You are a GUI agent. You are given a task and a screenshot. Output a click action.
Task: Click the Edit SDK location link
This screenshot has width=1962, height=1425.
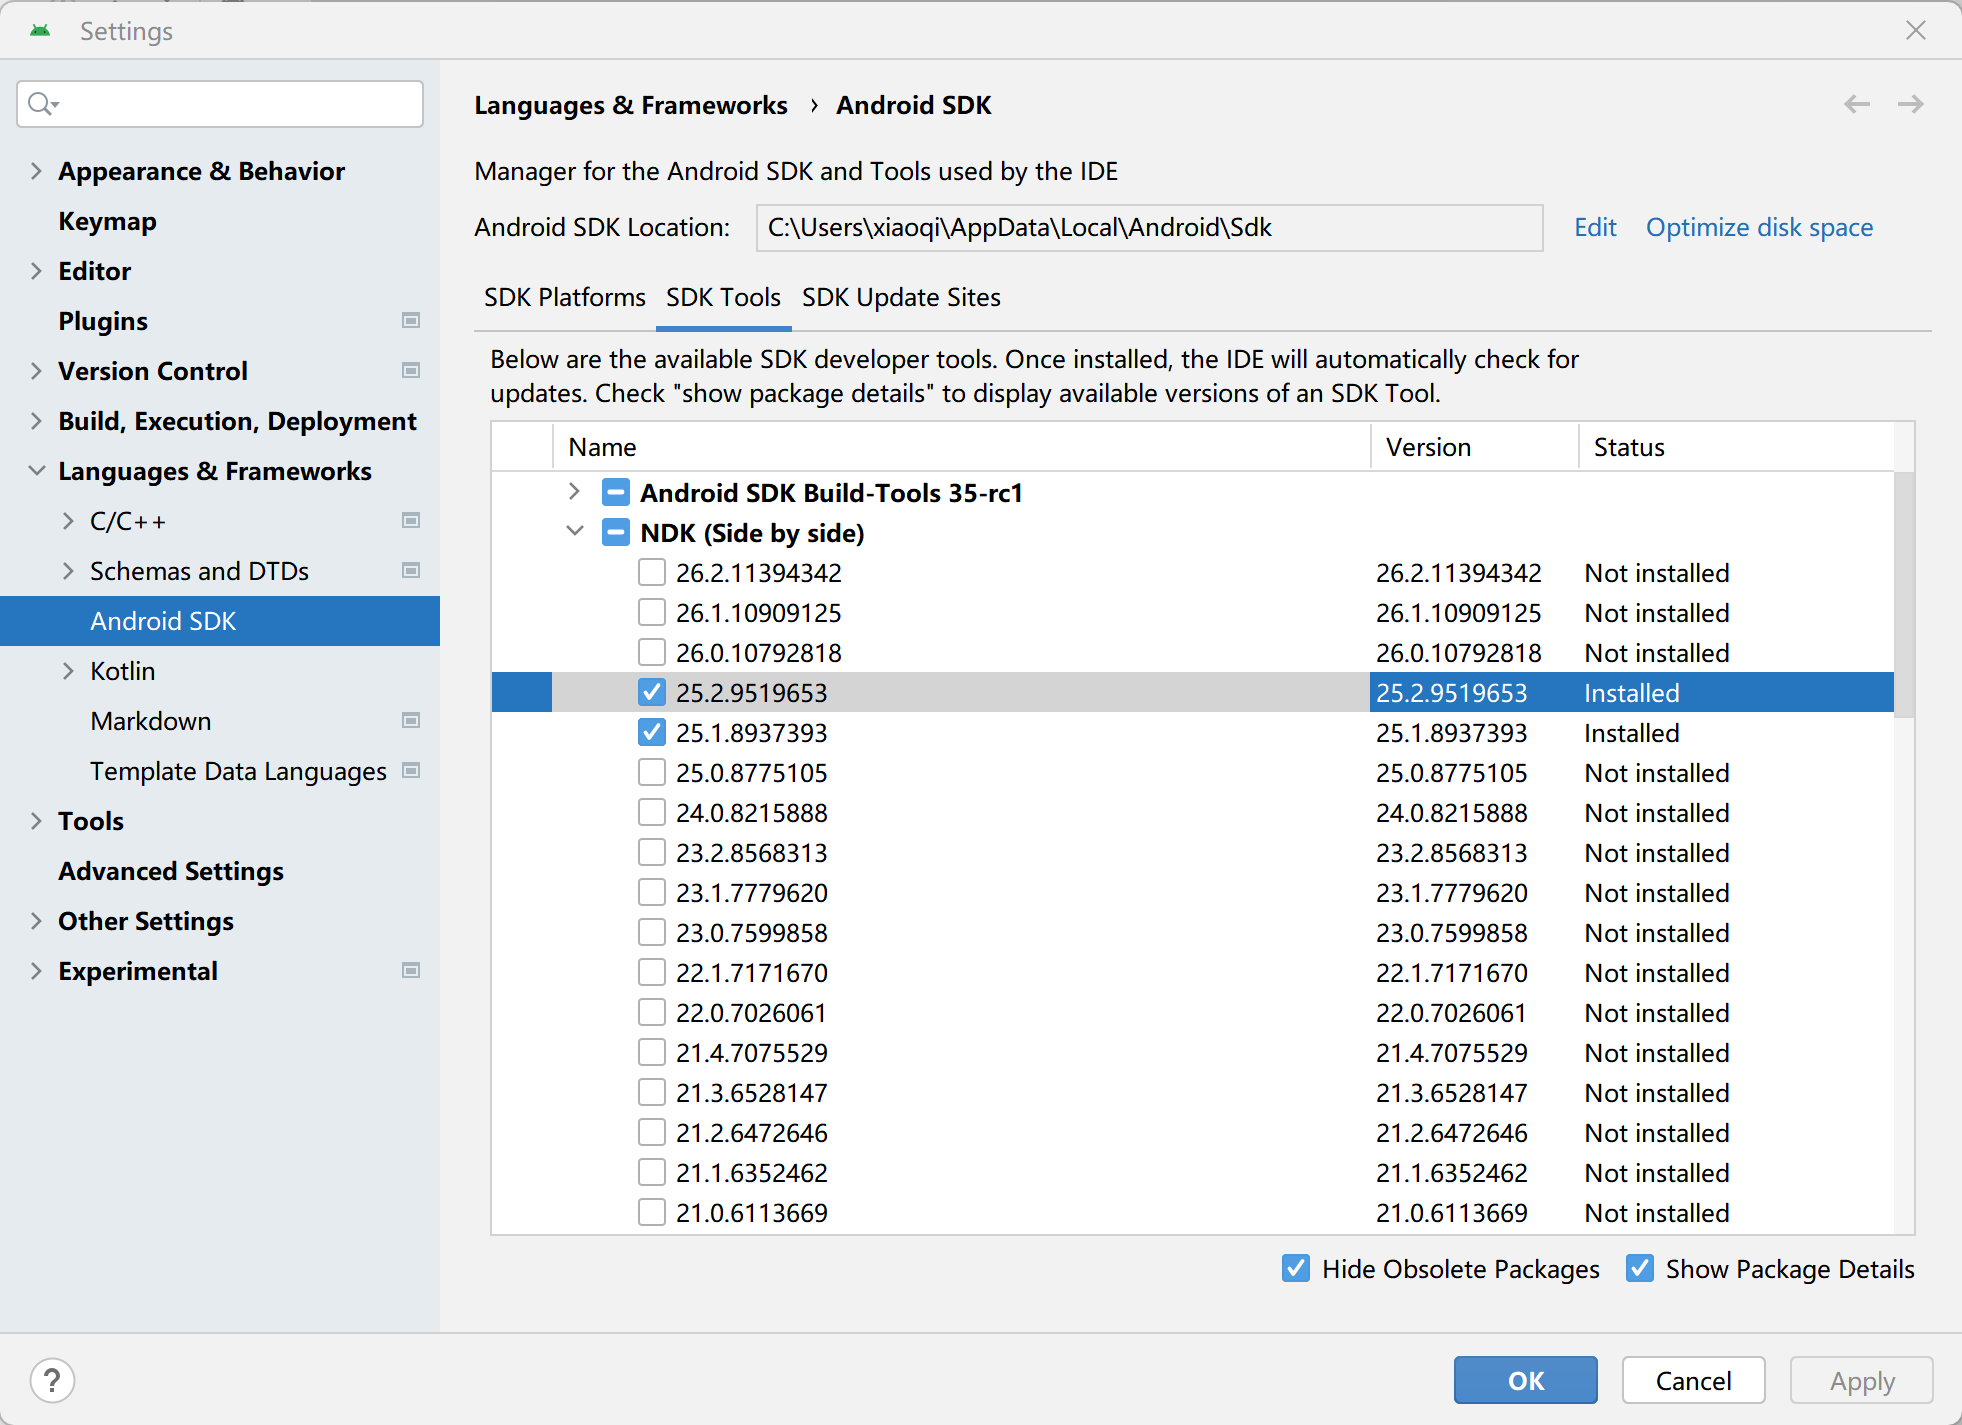[x=1595, y=228]
